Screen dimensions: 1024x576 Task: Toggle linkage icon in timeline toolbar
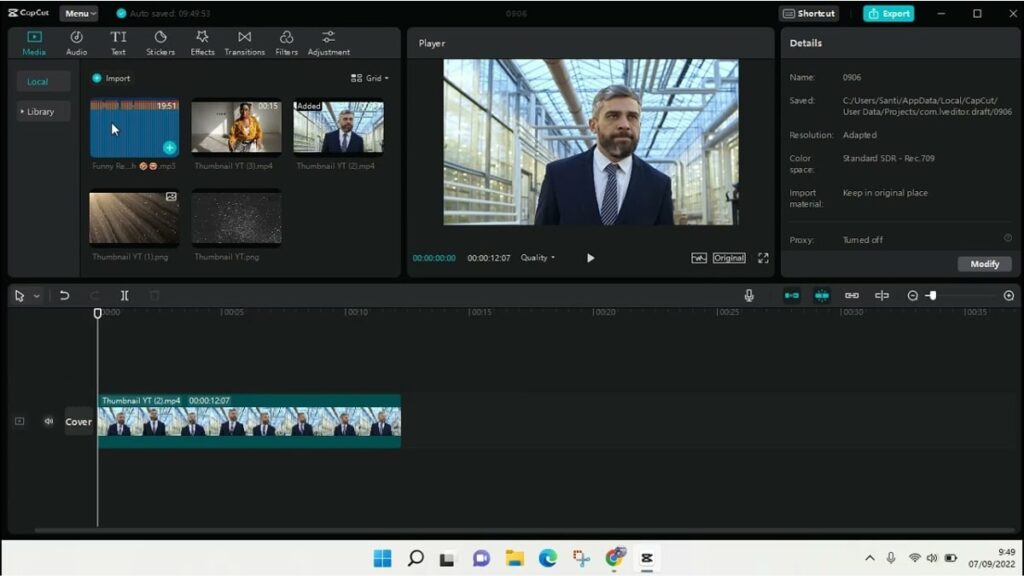coord(852,296)
